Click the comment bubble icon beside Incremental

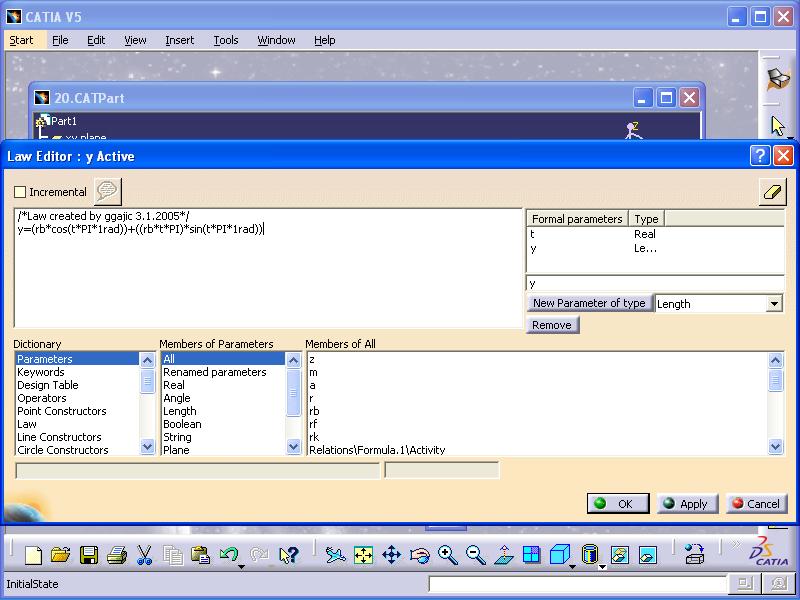(x=107, y=191)
